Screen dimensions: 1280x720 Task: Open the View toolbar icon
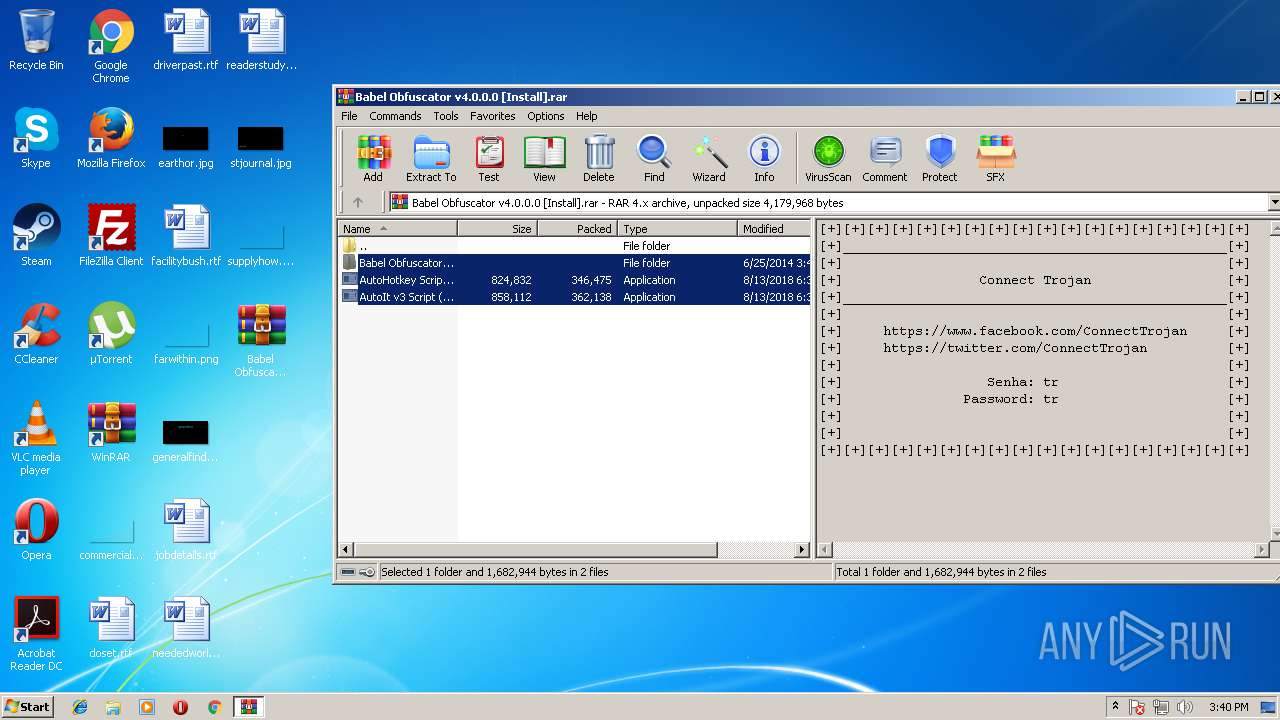(x=544, y=159)
